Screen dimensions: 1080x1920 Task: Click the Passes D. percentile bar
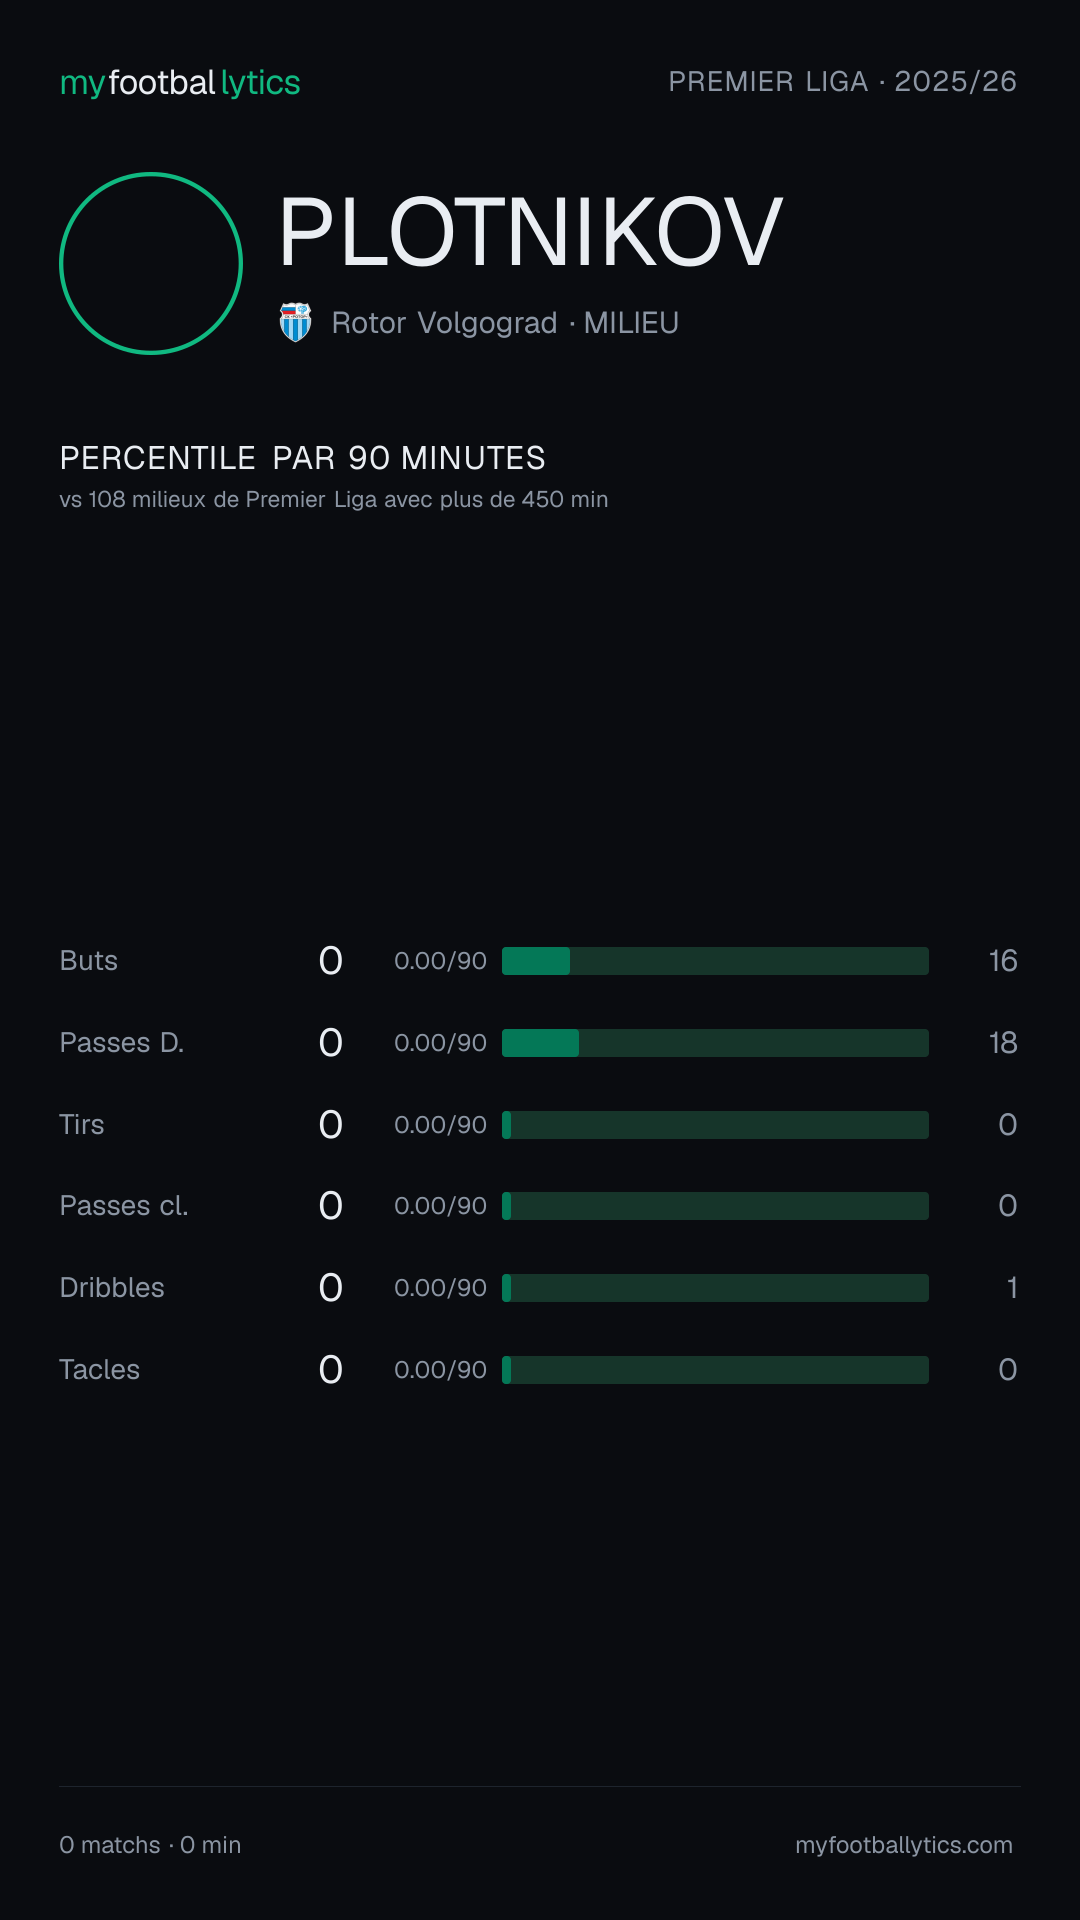715,1043
